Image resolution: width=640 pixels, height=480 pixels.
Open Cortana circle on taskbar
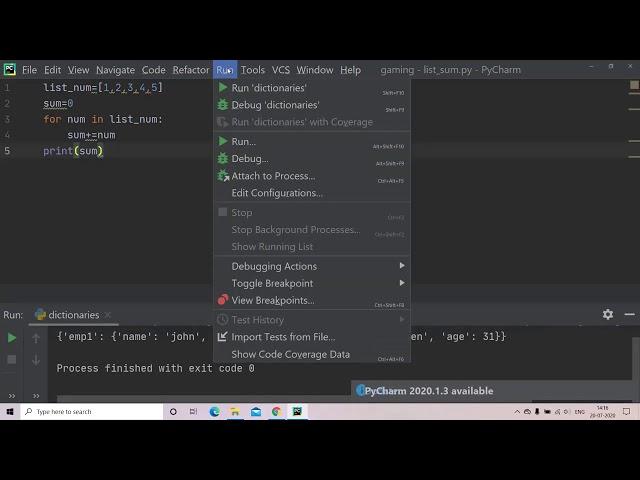point(173,411)
